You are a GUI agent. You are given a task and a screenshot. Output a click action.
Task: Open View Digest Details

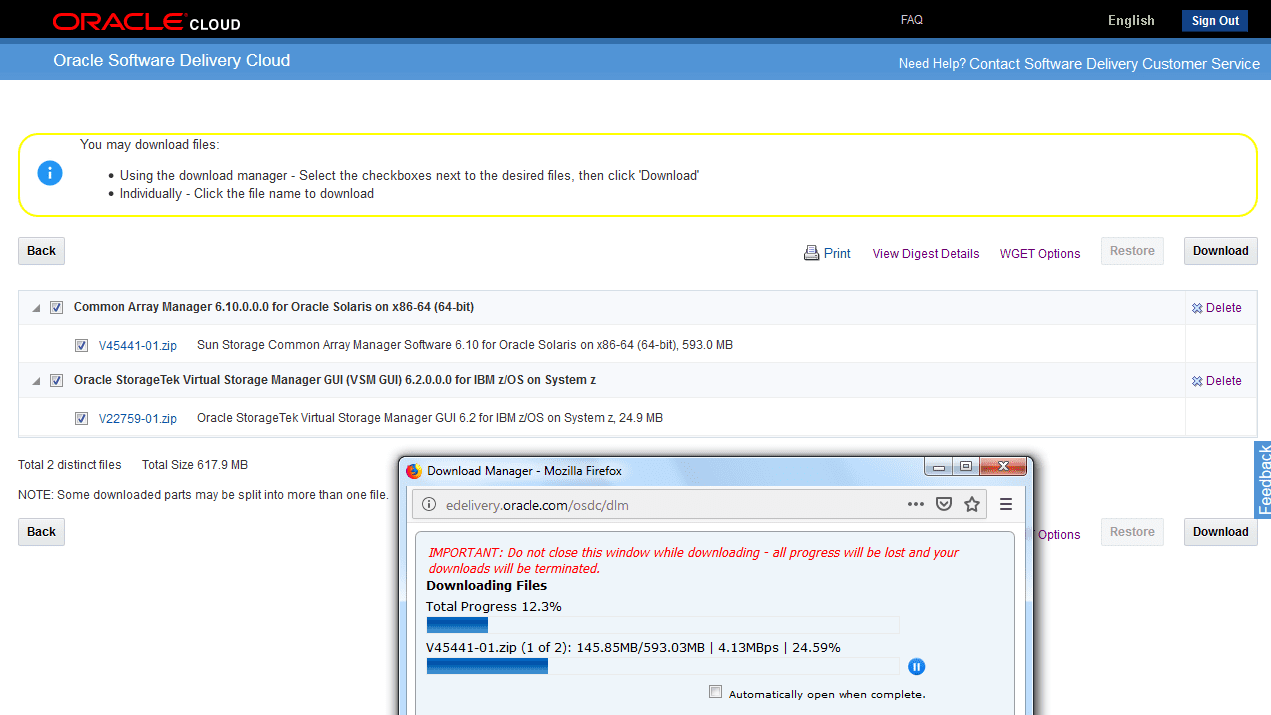point(926,254)
